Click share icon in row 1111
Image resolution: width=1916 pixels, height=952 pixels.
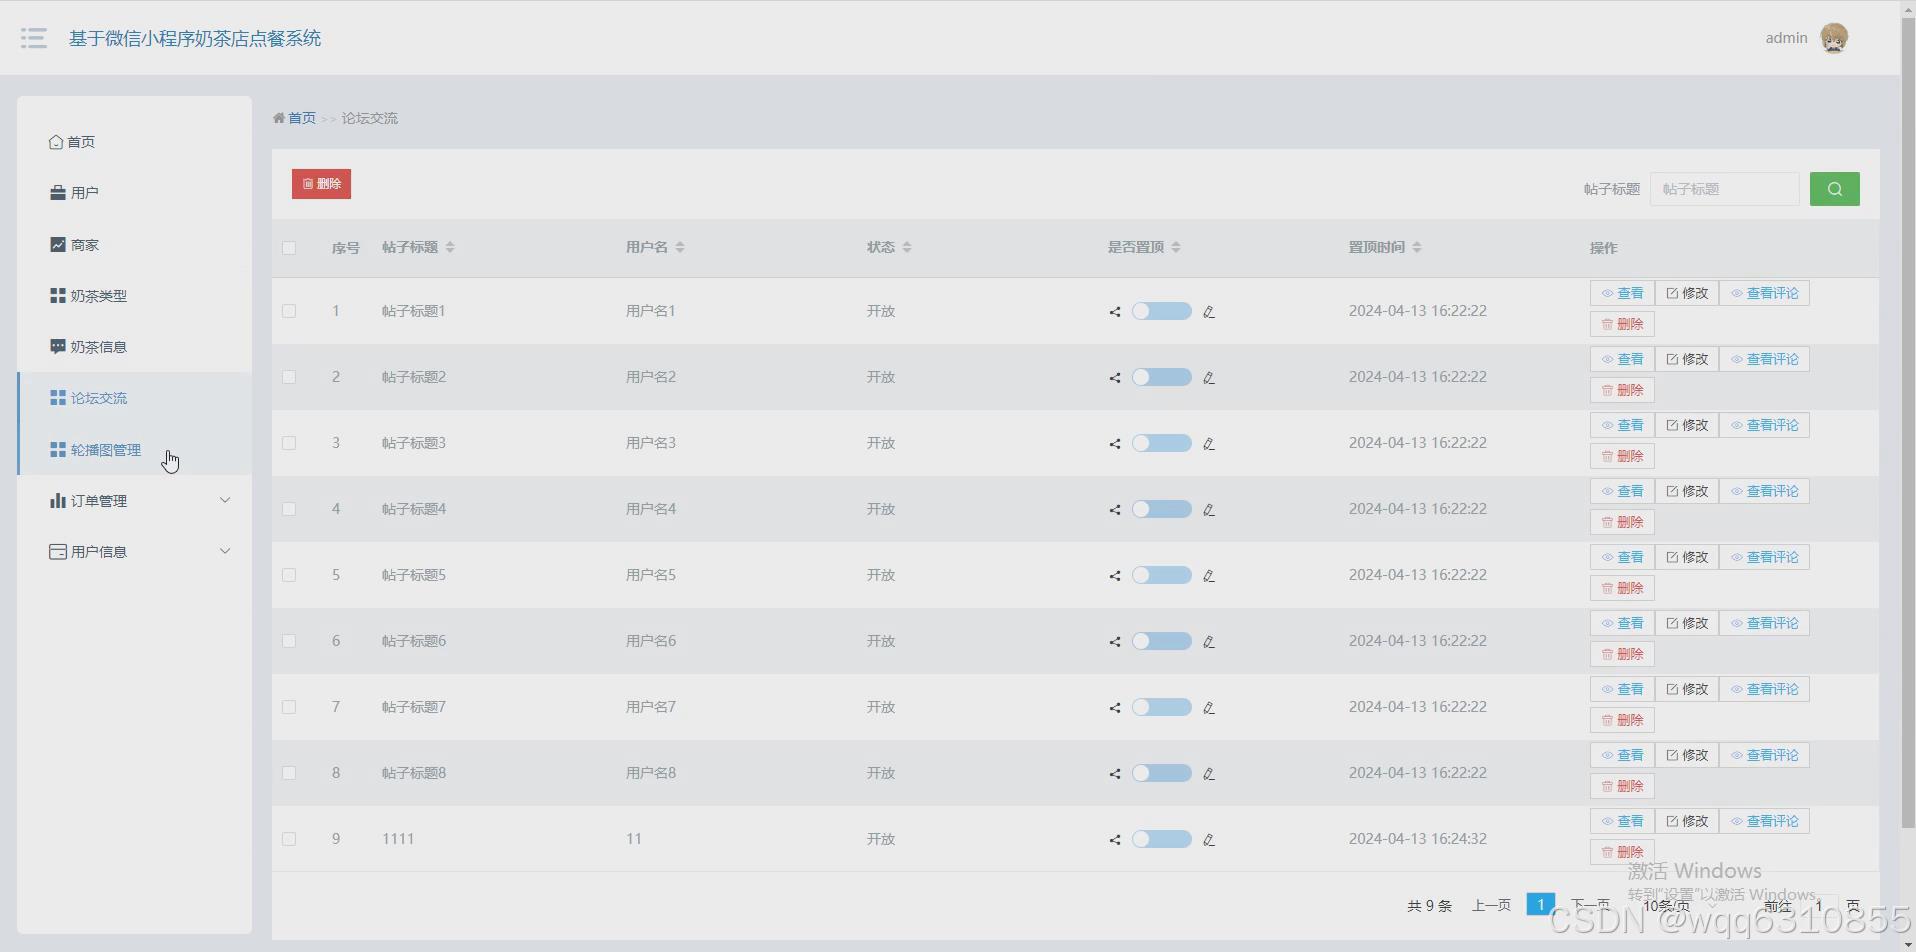tap(1114, 840)
